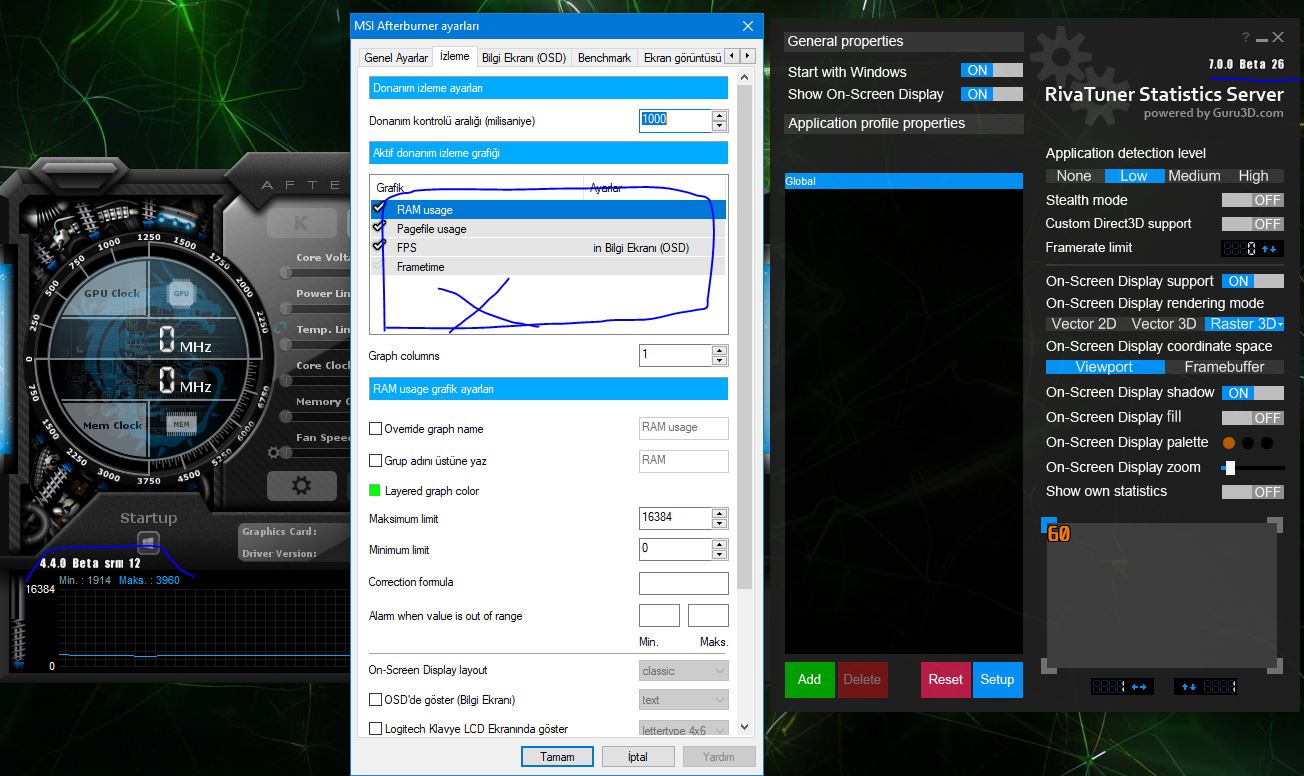Enable Show own statistics toggle
This screenshot has height=776, width=1304.
[x=1253, y=492]
